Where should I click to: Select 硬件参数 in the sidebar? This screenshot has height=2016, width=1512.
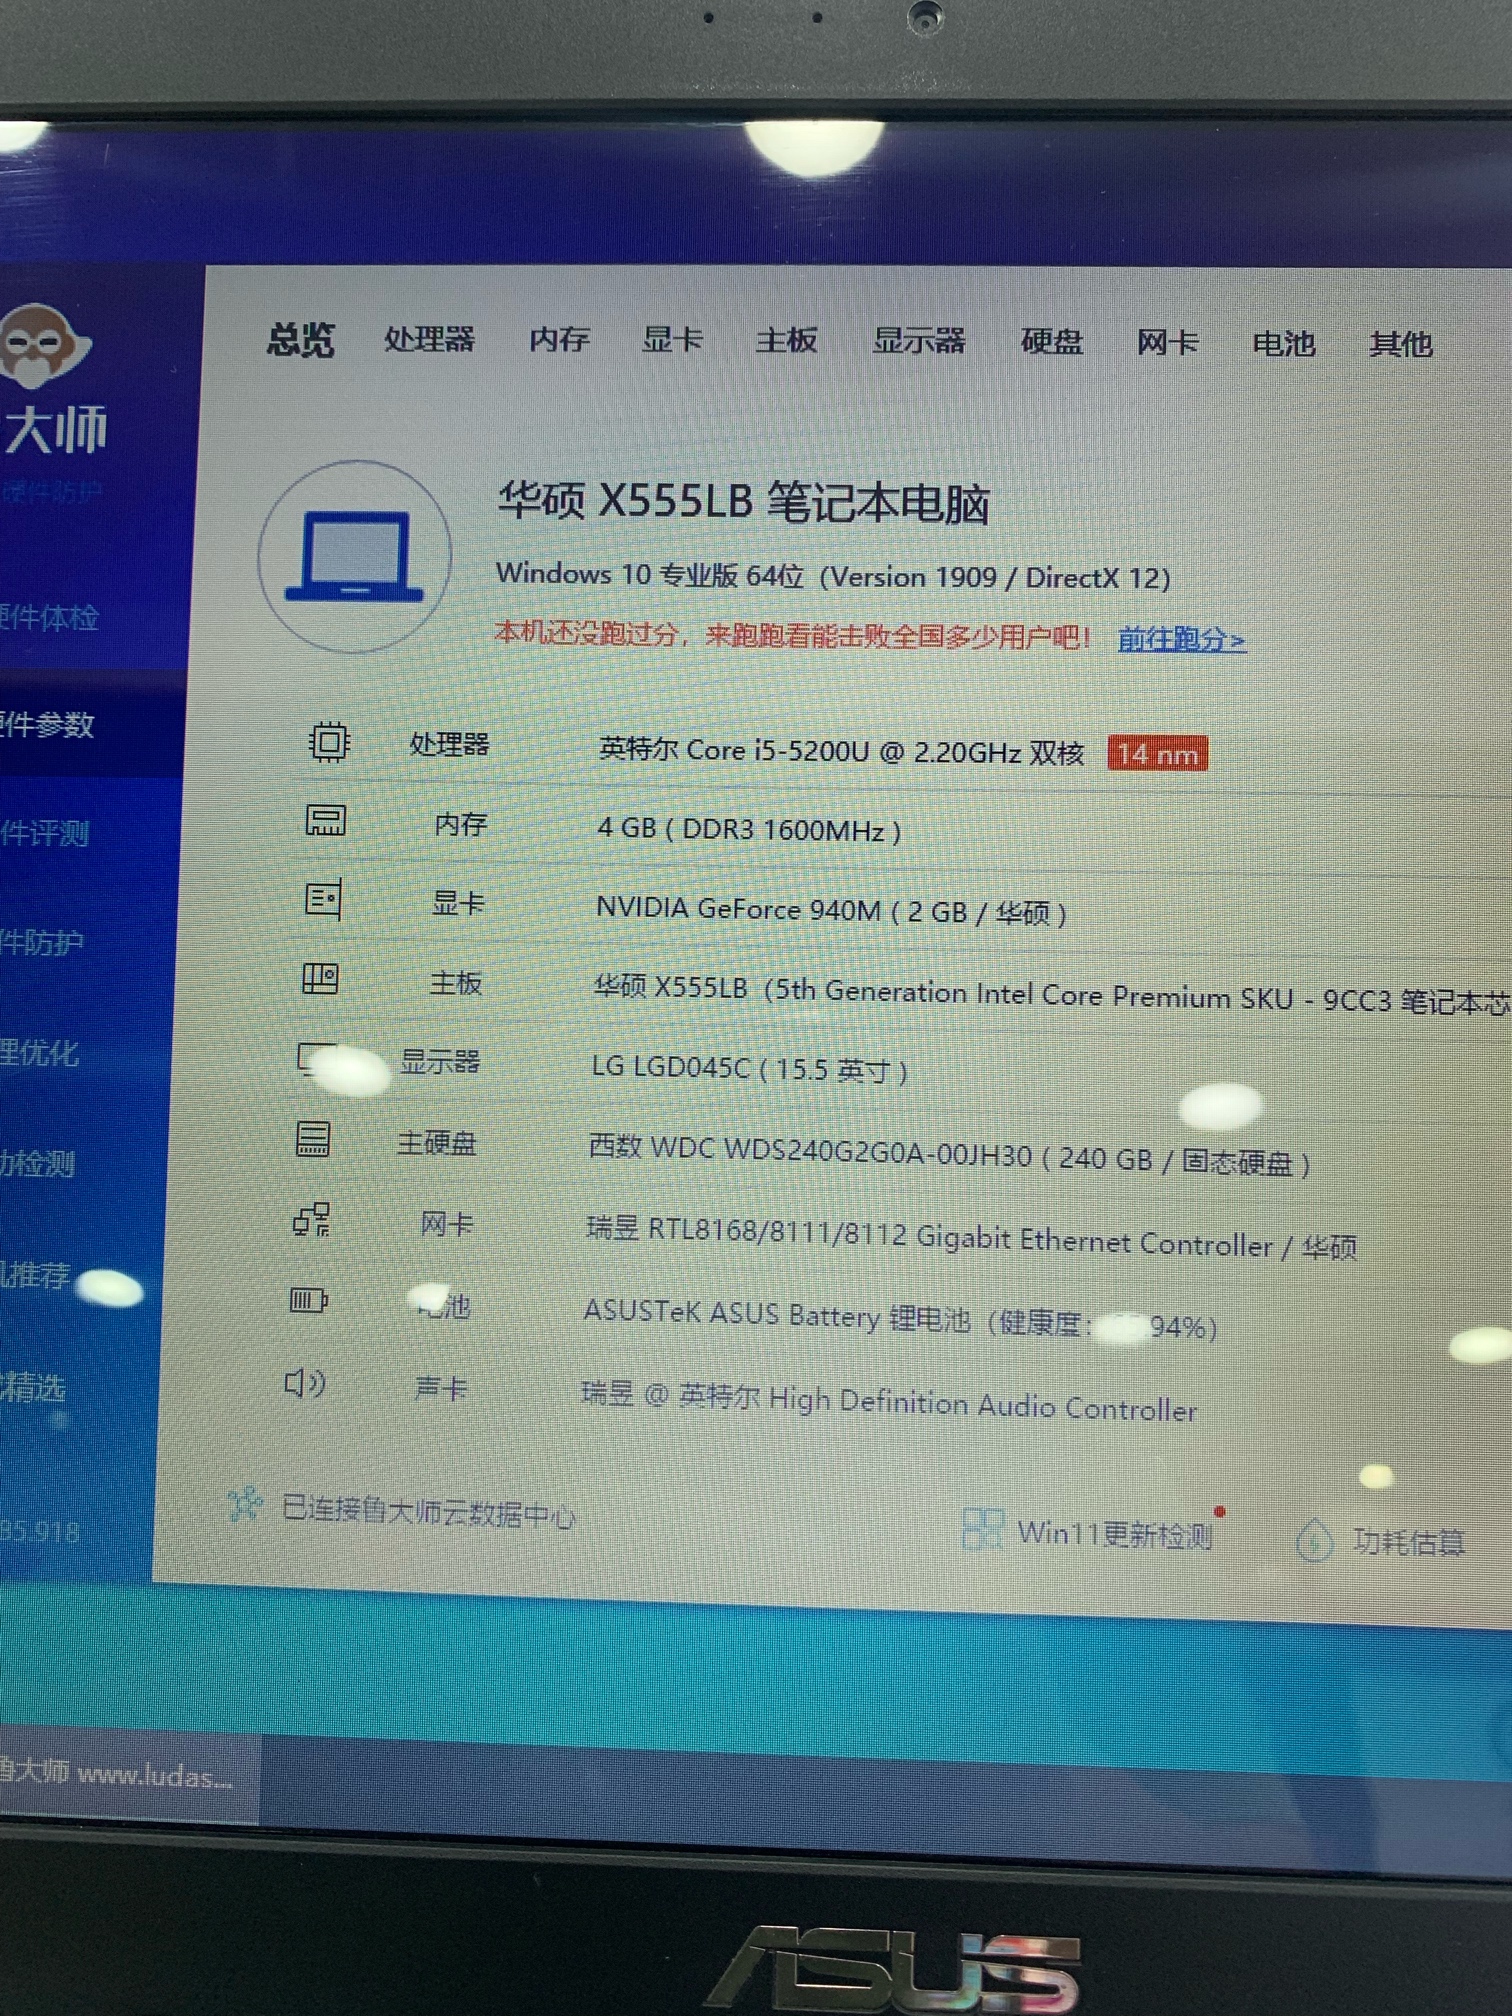pos(47,724)
